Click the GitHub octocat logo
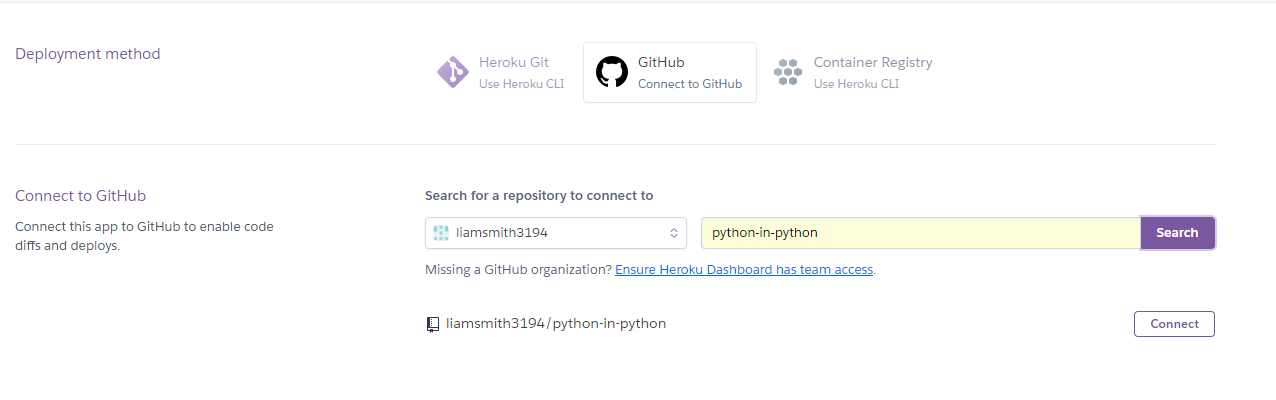The image size is (1276, 400). (x=612, y=73)
